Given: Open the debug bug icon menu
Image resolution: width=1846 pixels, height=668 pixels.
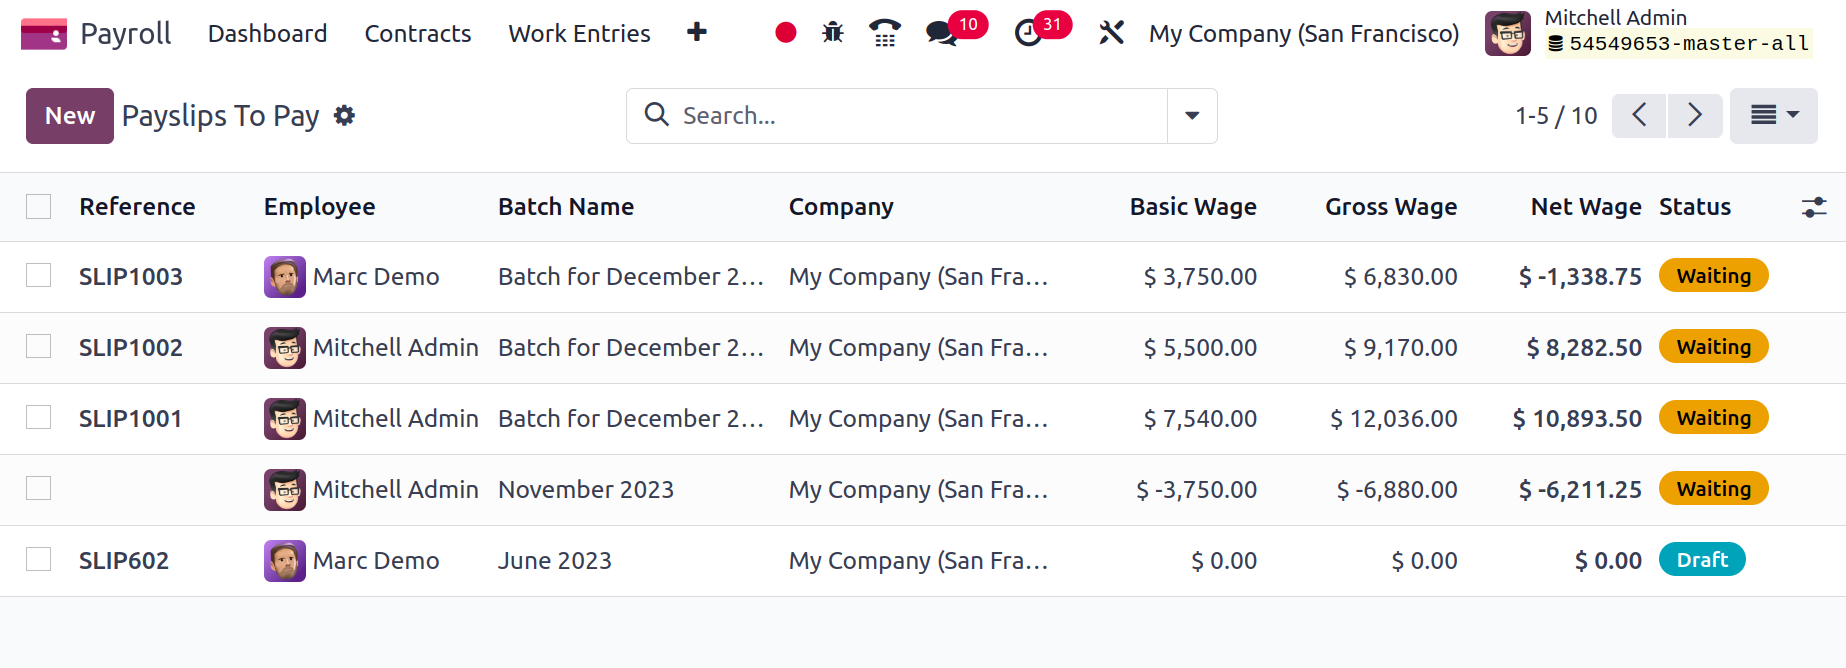Looking at the screenshot, I should coord(833,33).
